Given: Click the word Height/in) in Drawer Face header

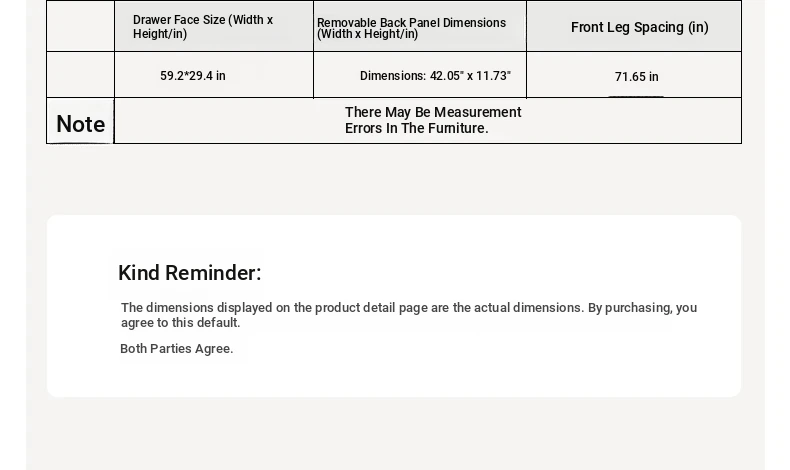Looking at the screenshot, I should [160, 34].
